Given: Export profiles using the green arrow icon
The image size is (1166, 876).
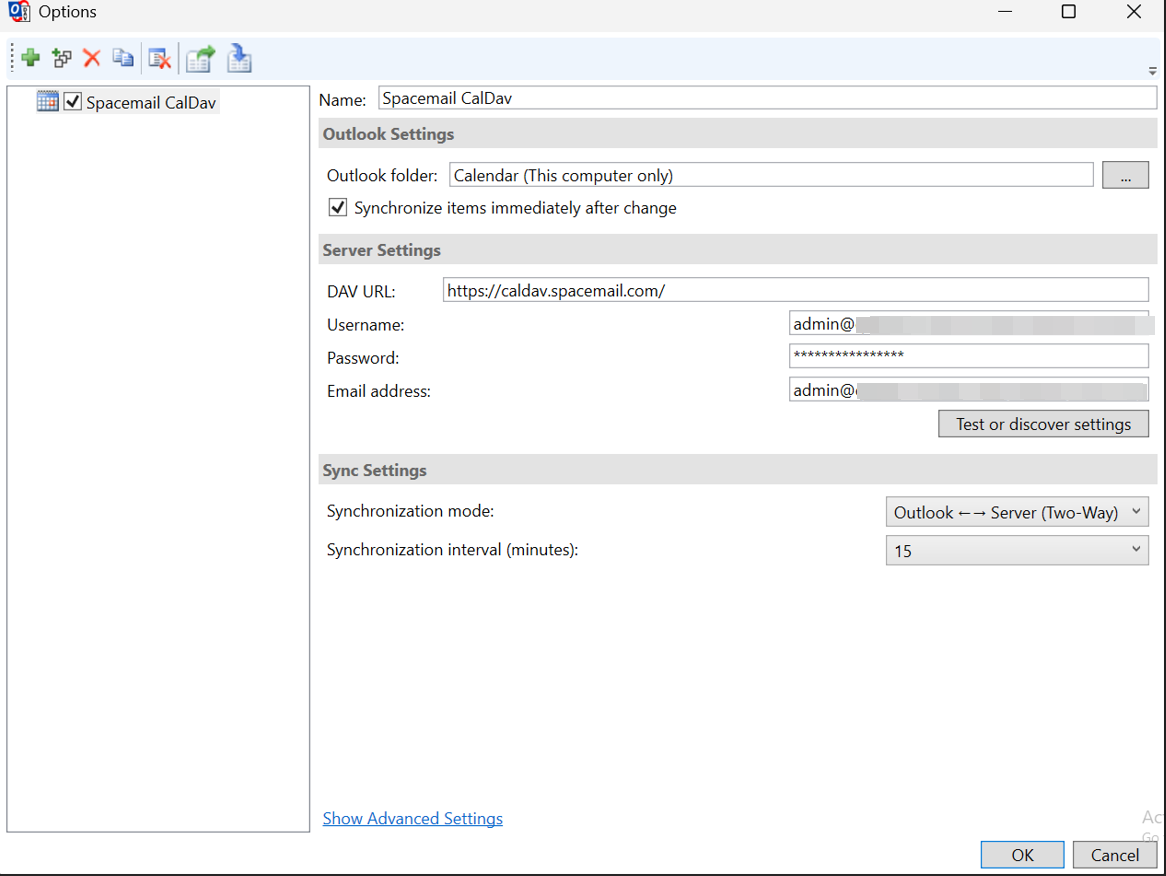Looking at the screenshot, I should (x=199, y=59).
